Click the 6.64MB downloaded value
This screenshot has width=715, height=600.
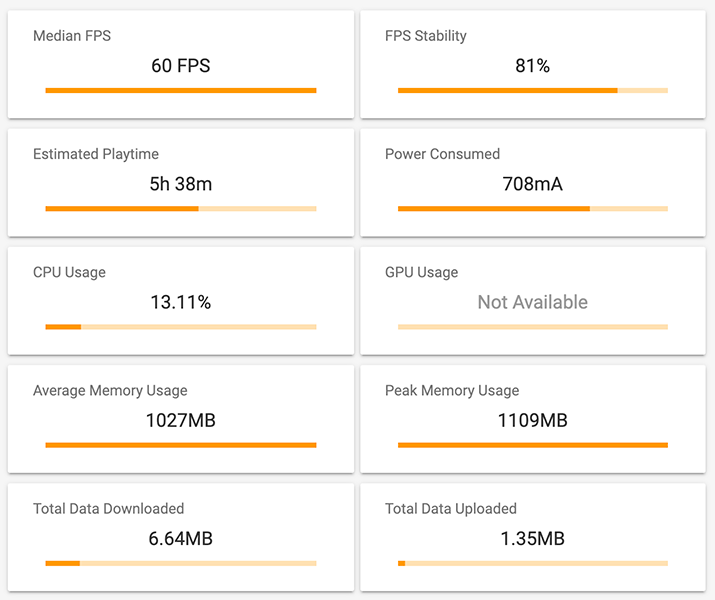pos(181,538)
